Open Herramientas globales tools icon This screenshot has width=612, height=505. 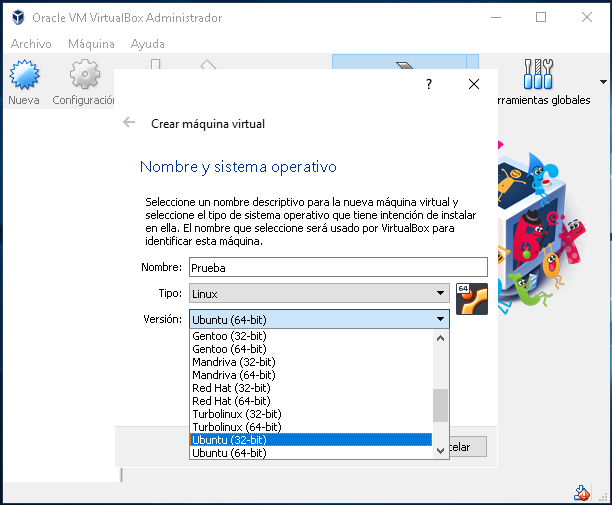(538, 74)
